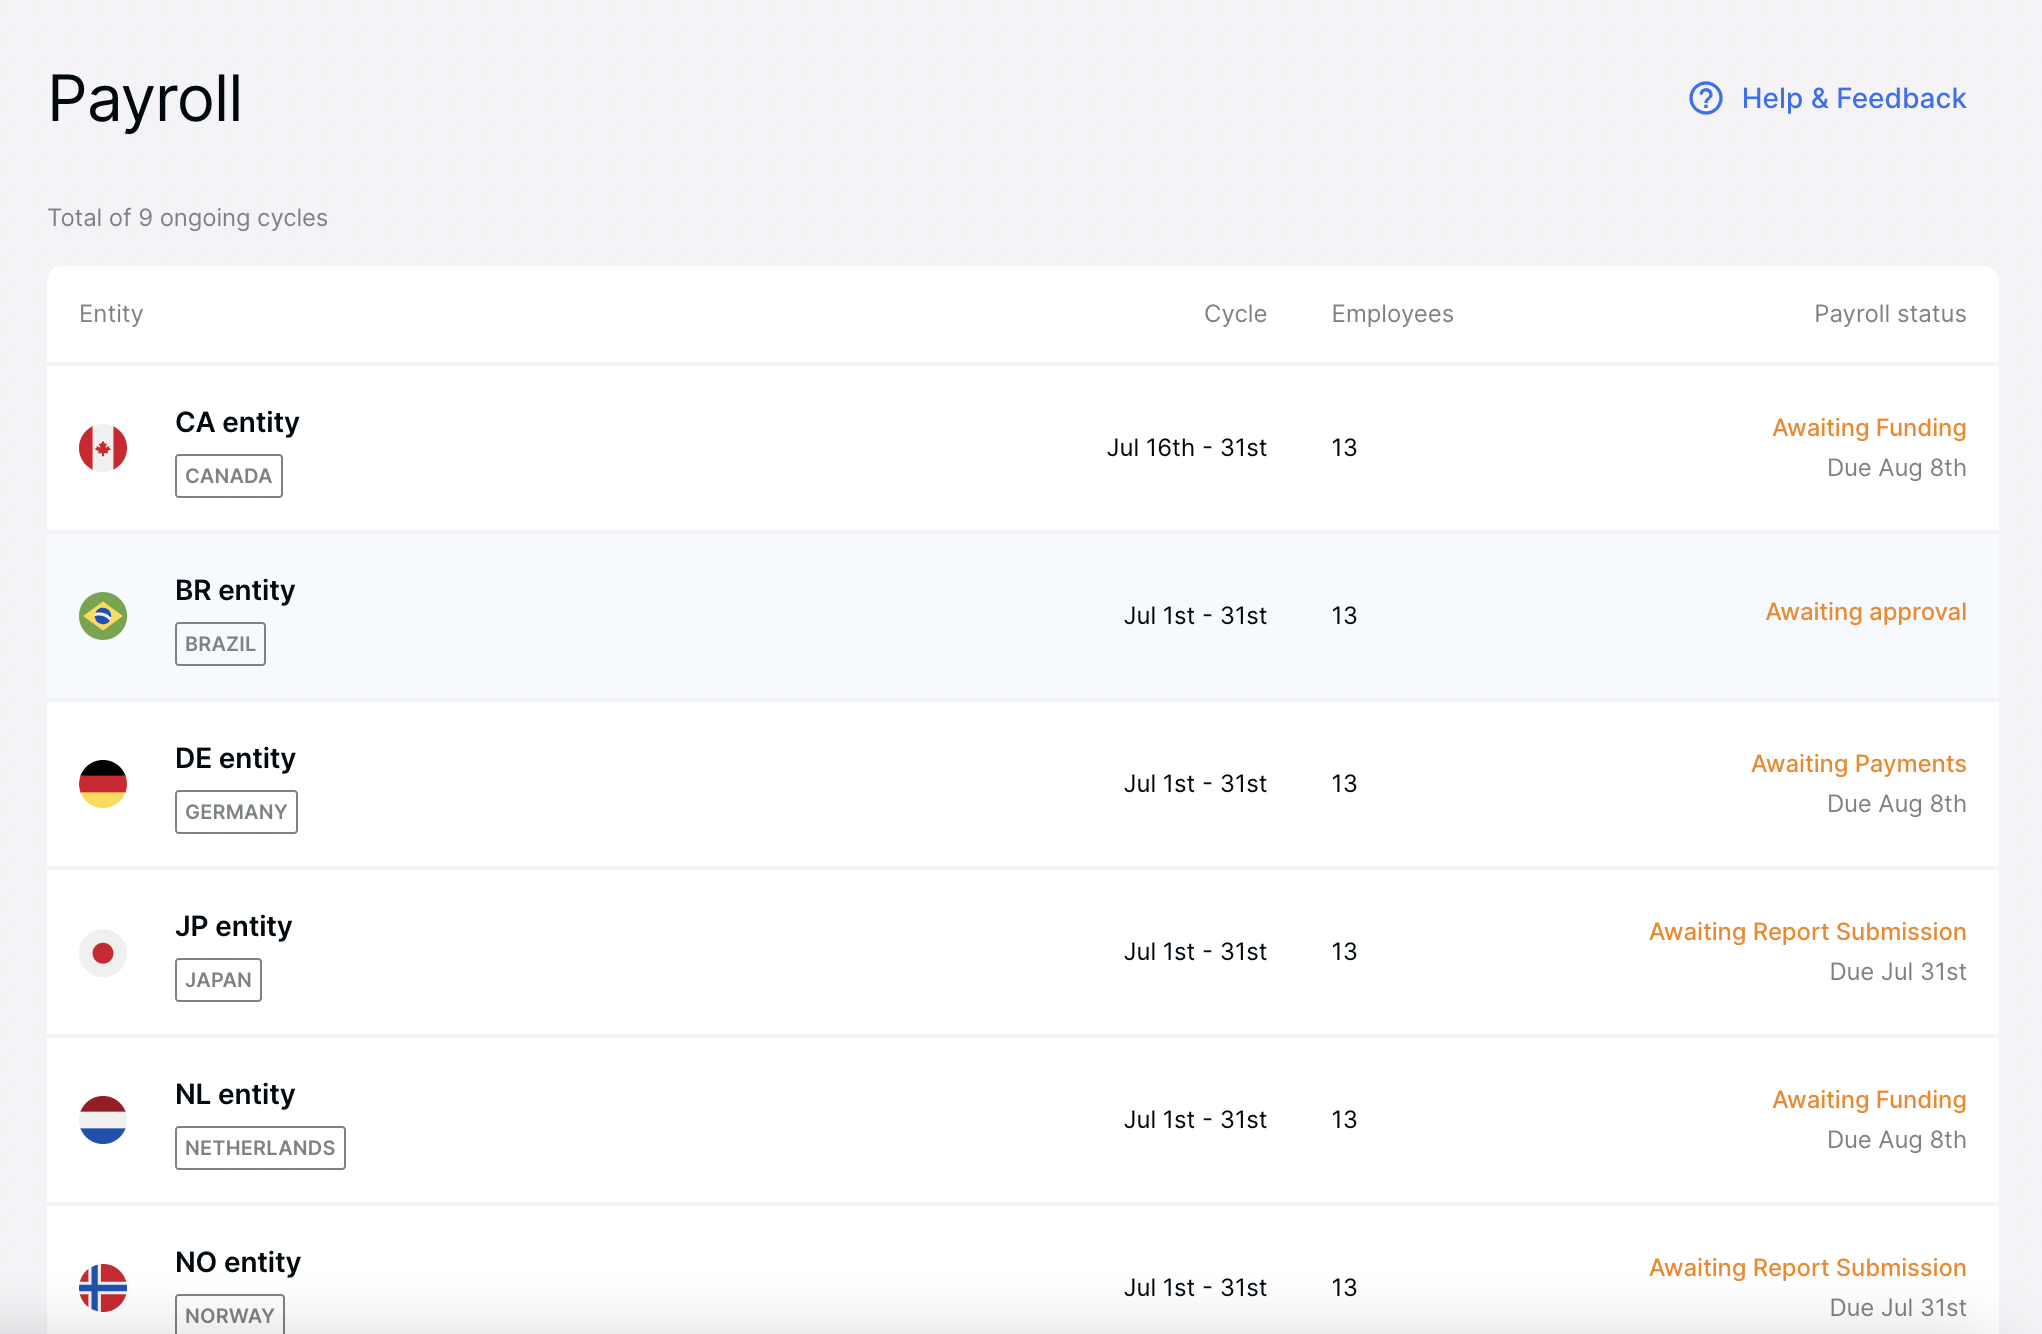This screenshot has width=2042, height=1334.
Task: Click the Netherlands flag icon
Action: point(104,1120)
